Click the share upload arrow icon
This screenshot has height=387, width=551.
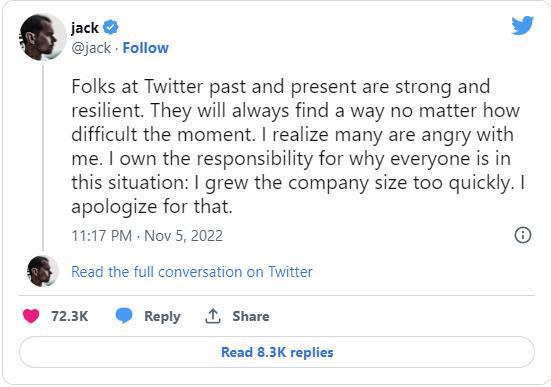213,316
